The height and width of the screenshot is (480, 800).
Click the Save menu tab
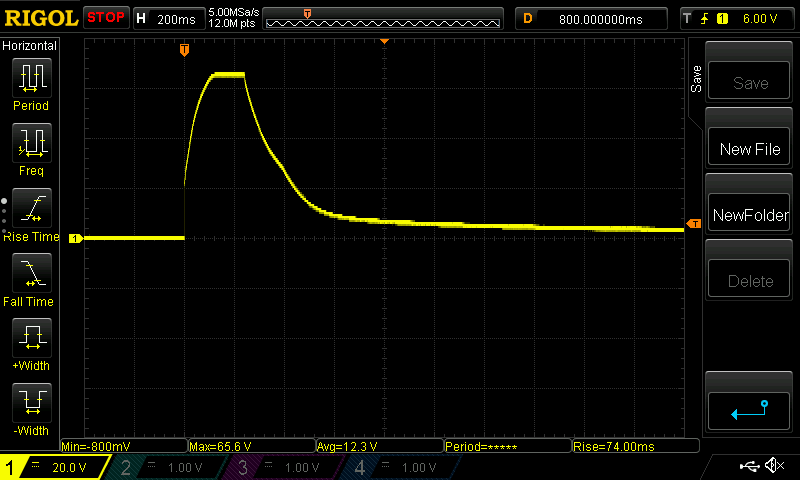[696, 80]
